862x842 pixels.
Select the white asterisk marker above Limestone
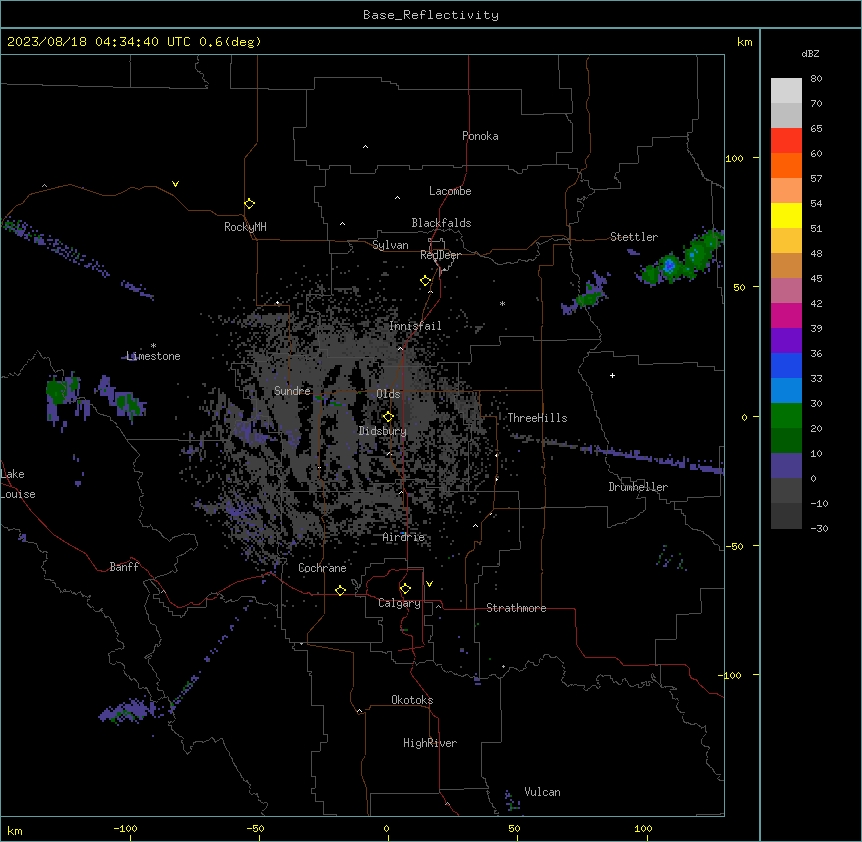[x=153, y=346]
